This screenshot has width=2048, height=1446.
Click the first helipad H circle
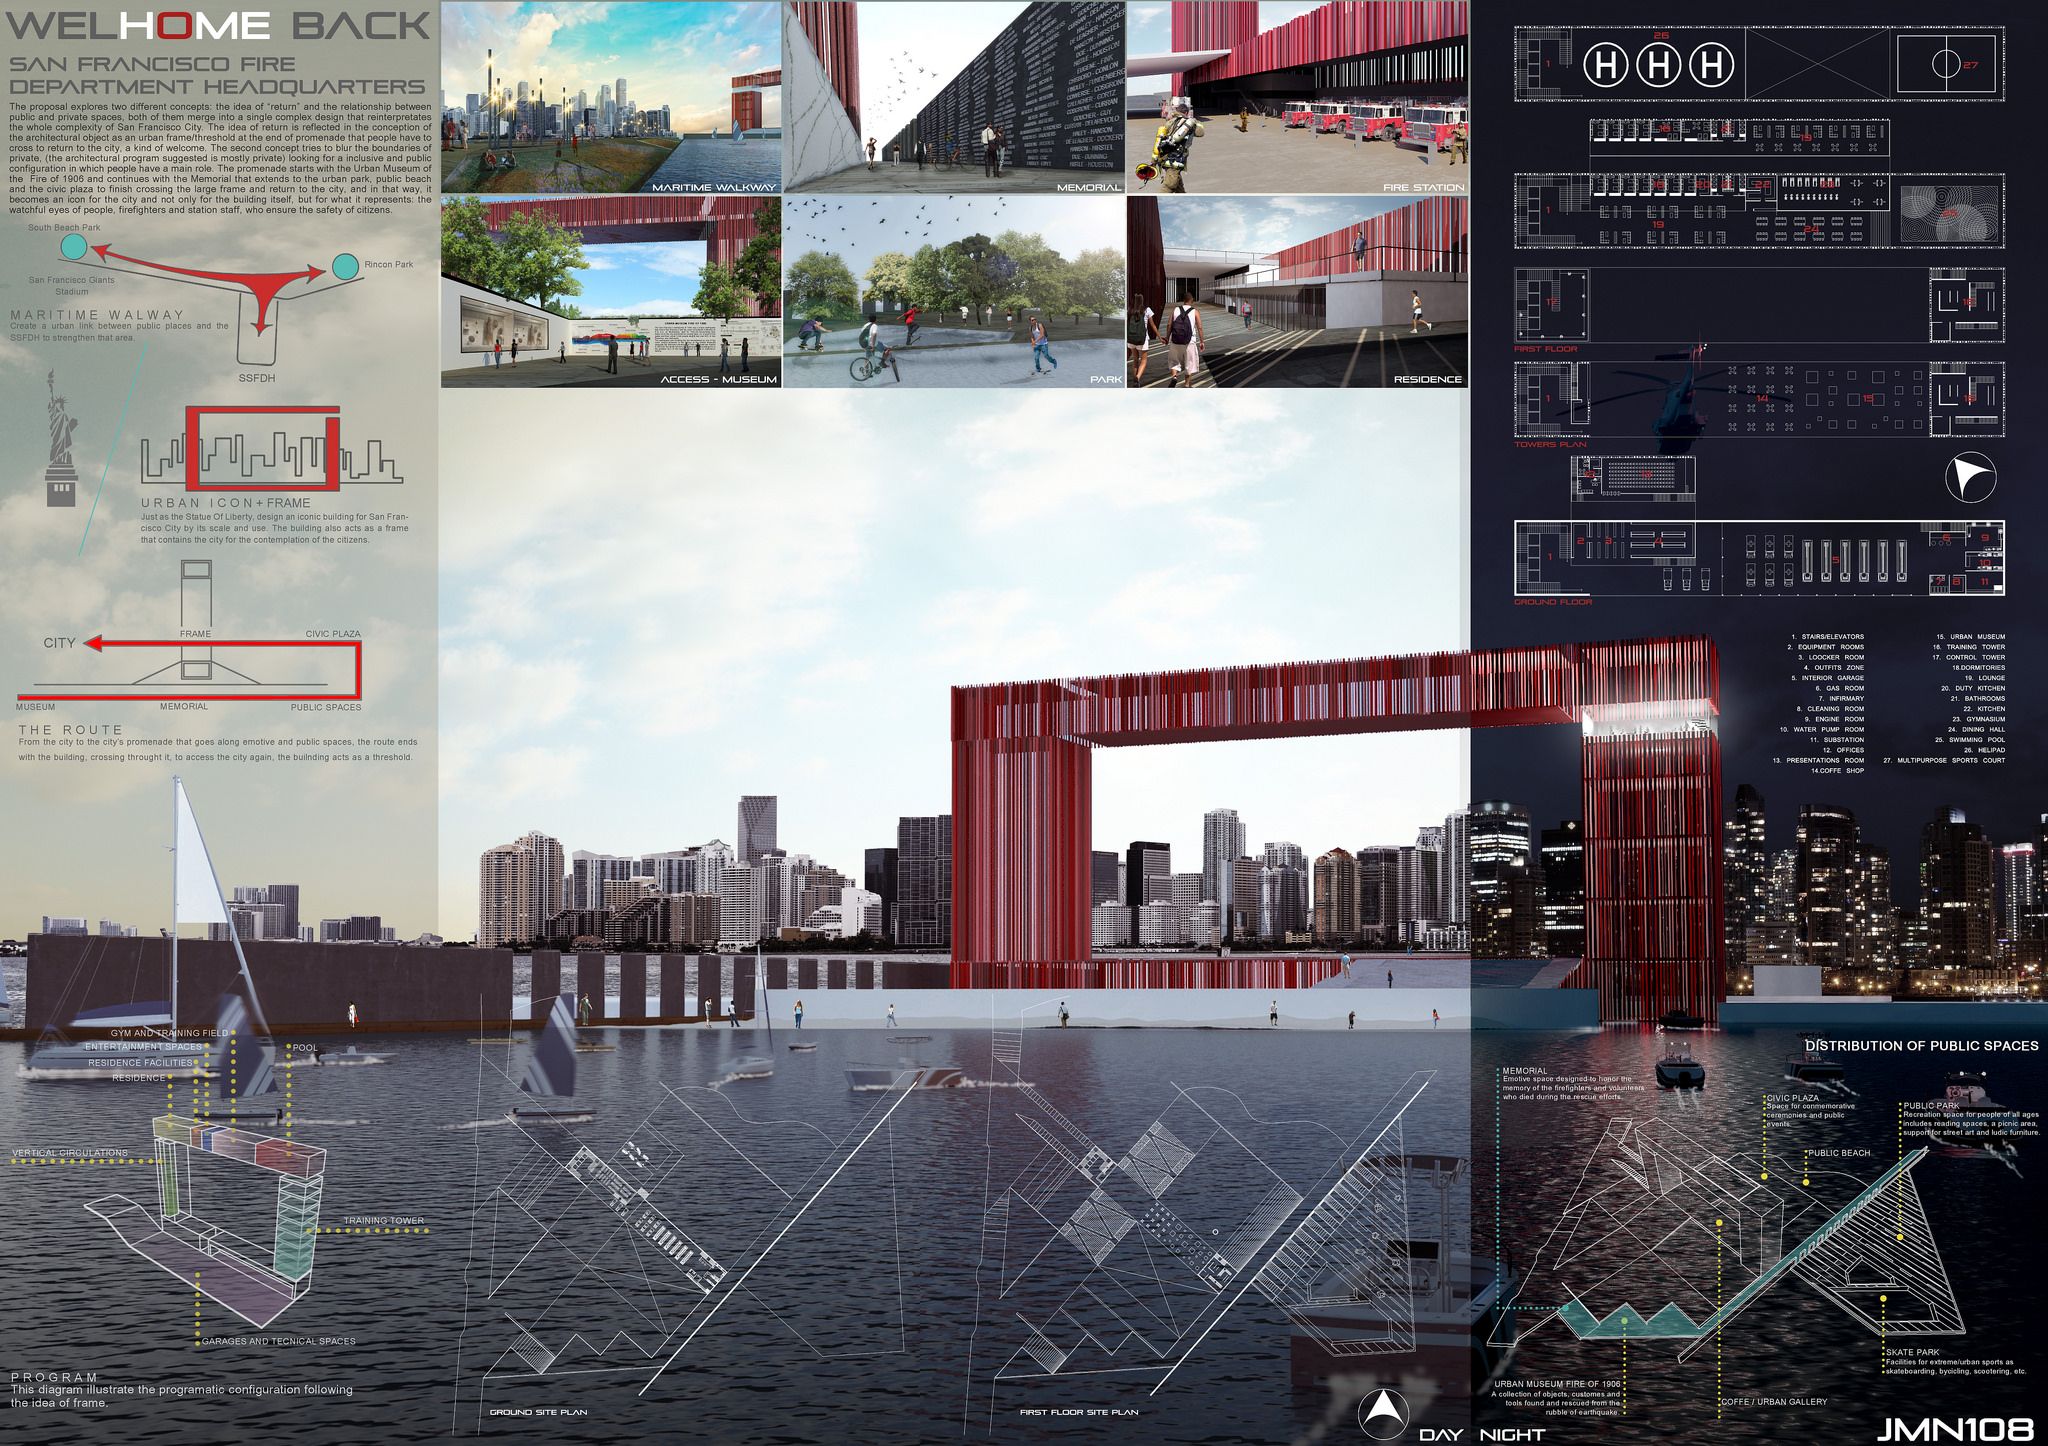1606,65
